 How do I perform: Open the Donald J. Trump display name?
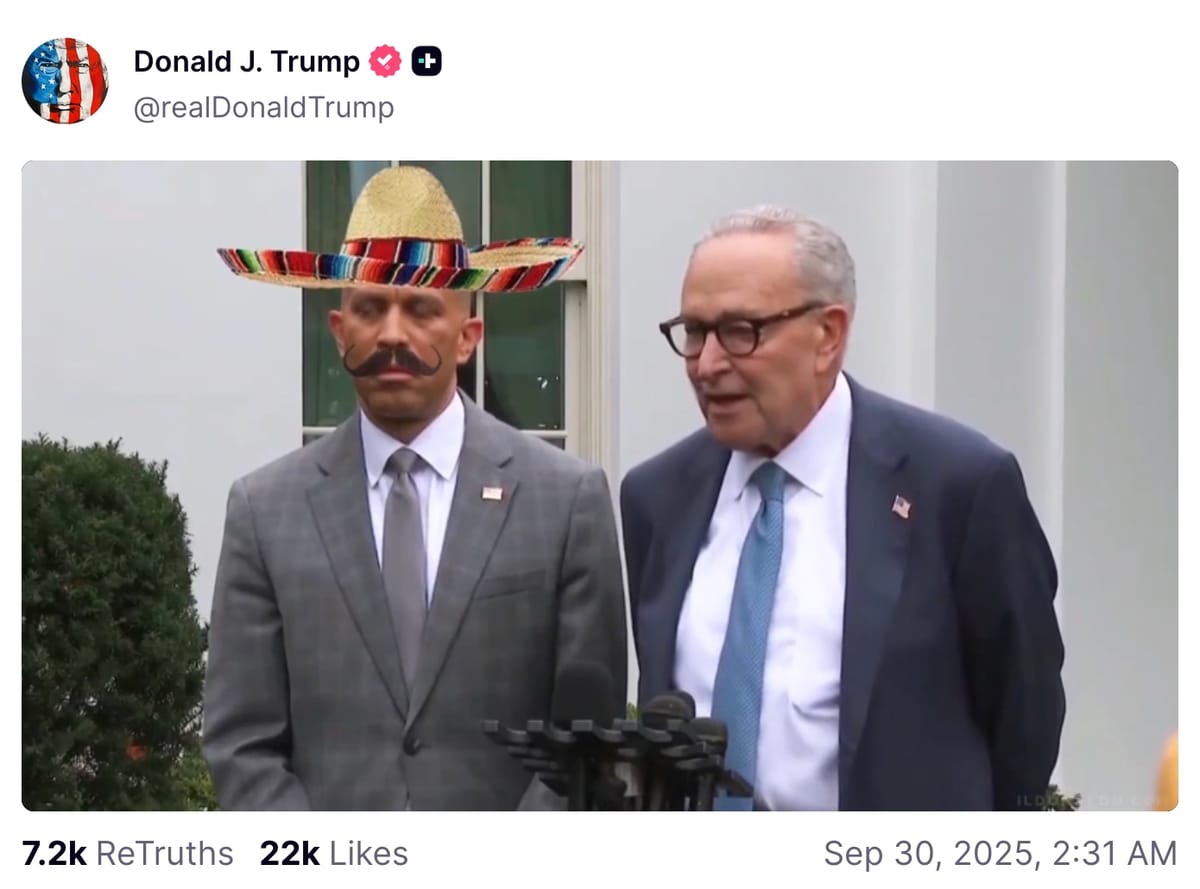click(246, 62)
